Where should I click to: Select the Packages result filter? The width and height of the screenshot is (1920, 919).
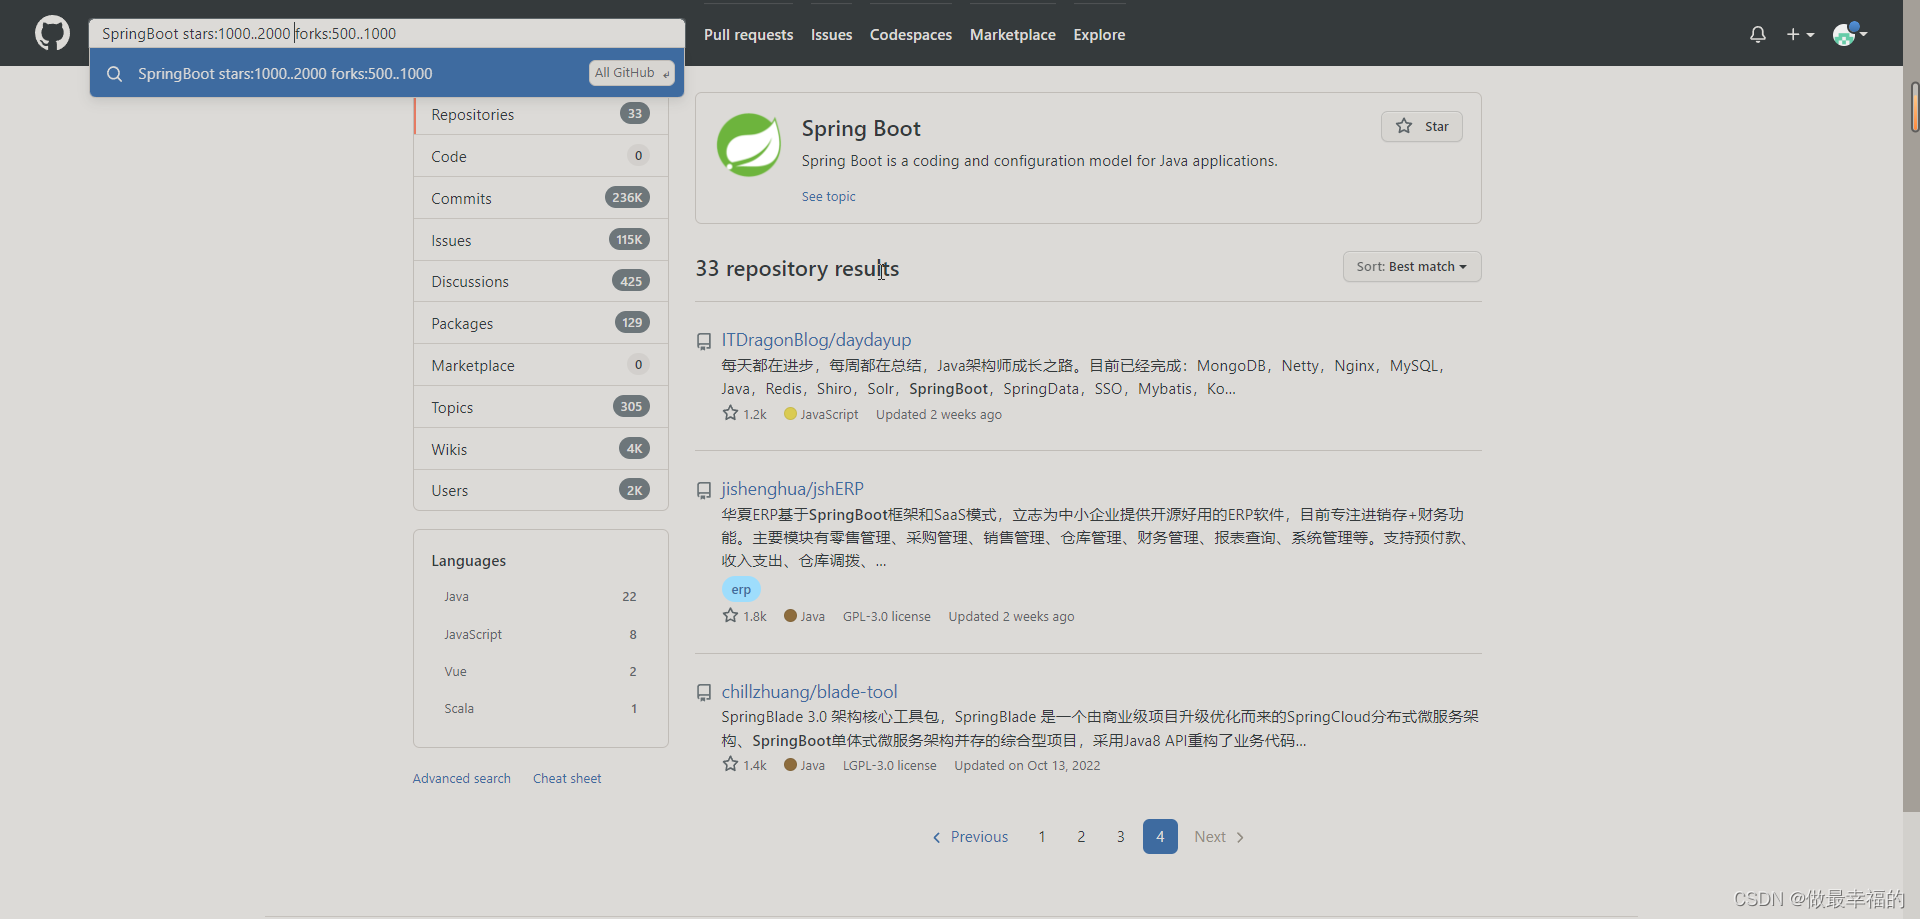[x=541, y=324]
